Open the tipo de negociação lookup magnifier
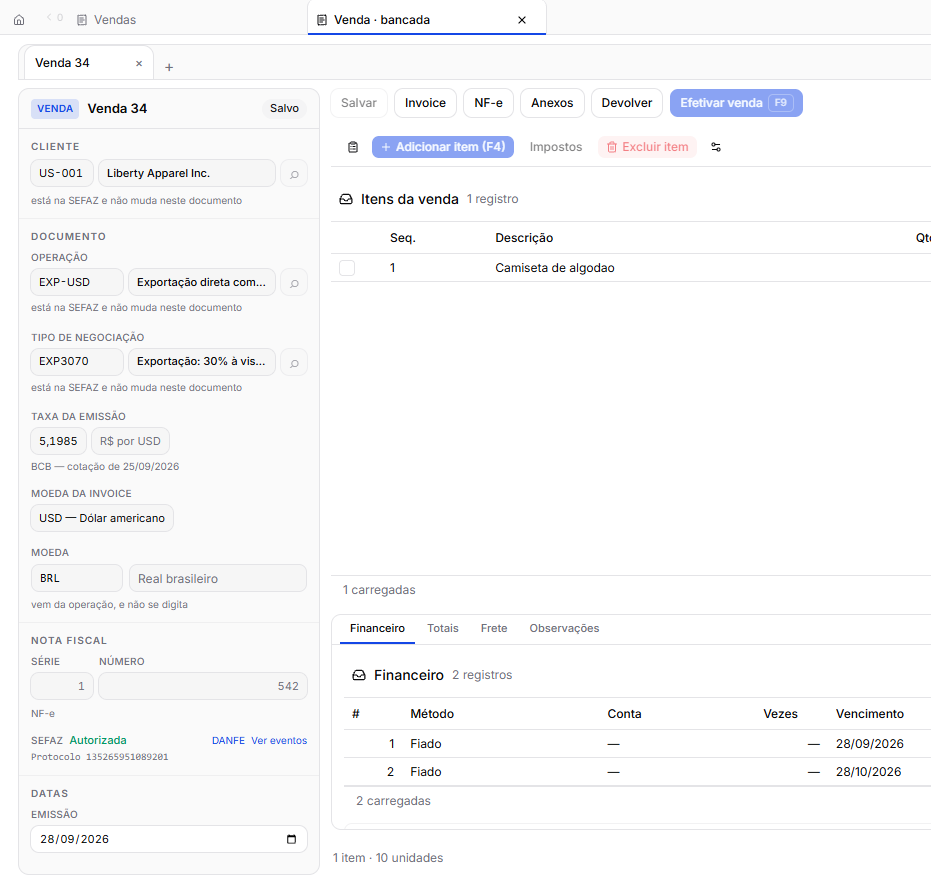Screen dimensions: 931x882 (294, 362)
